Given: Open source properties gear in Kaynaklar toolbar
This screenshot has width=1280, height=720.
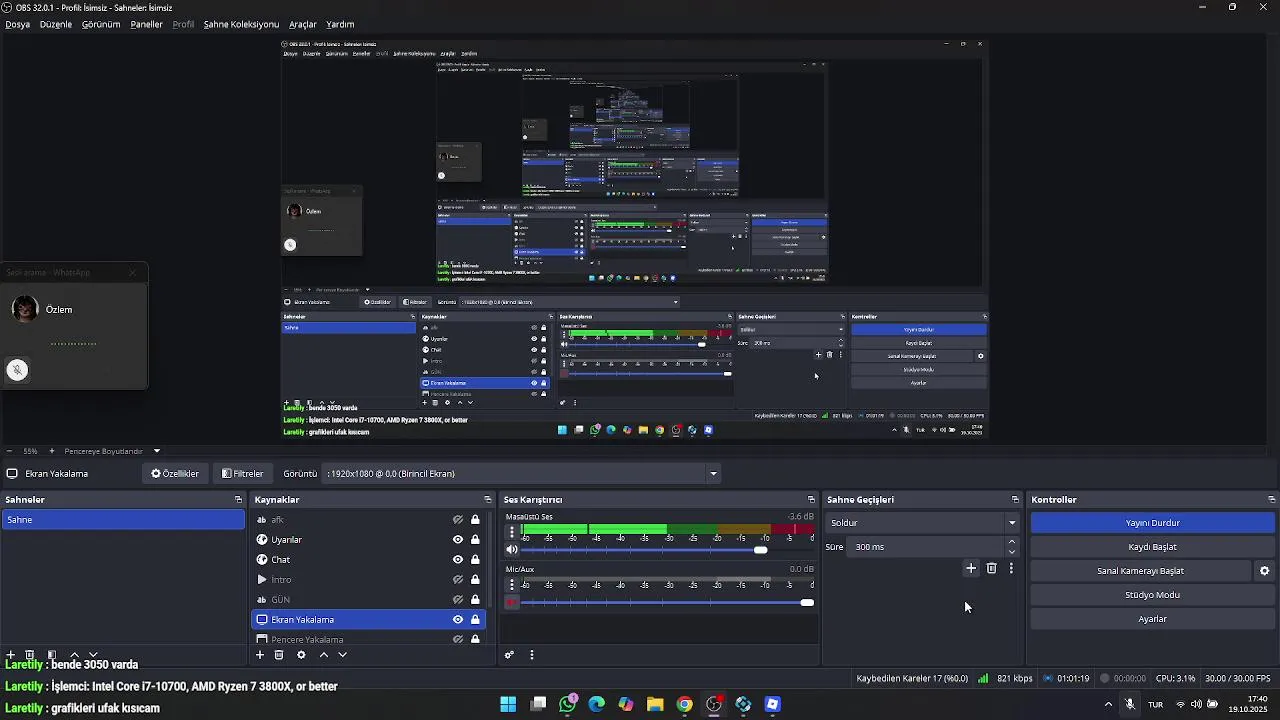Looking at the screenshot, I should (x=301, y=655).
